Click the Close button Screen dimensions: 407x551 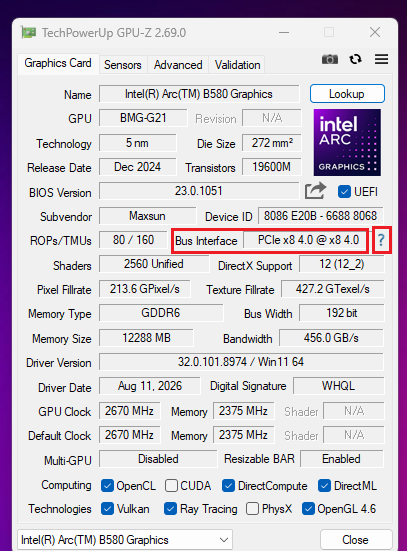coord(355,539)
